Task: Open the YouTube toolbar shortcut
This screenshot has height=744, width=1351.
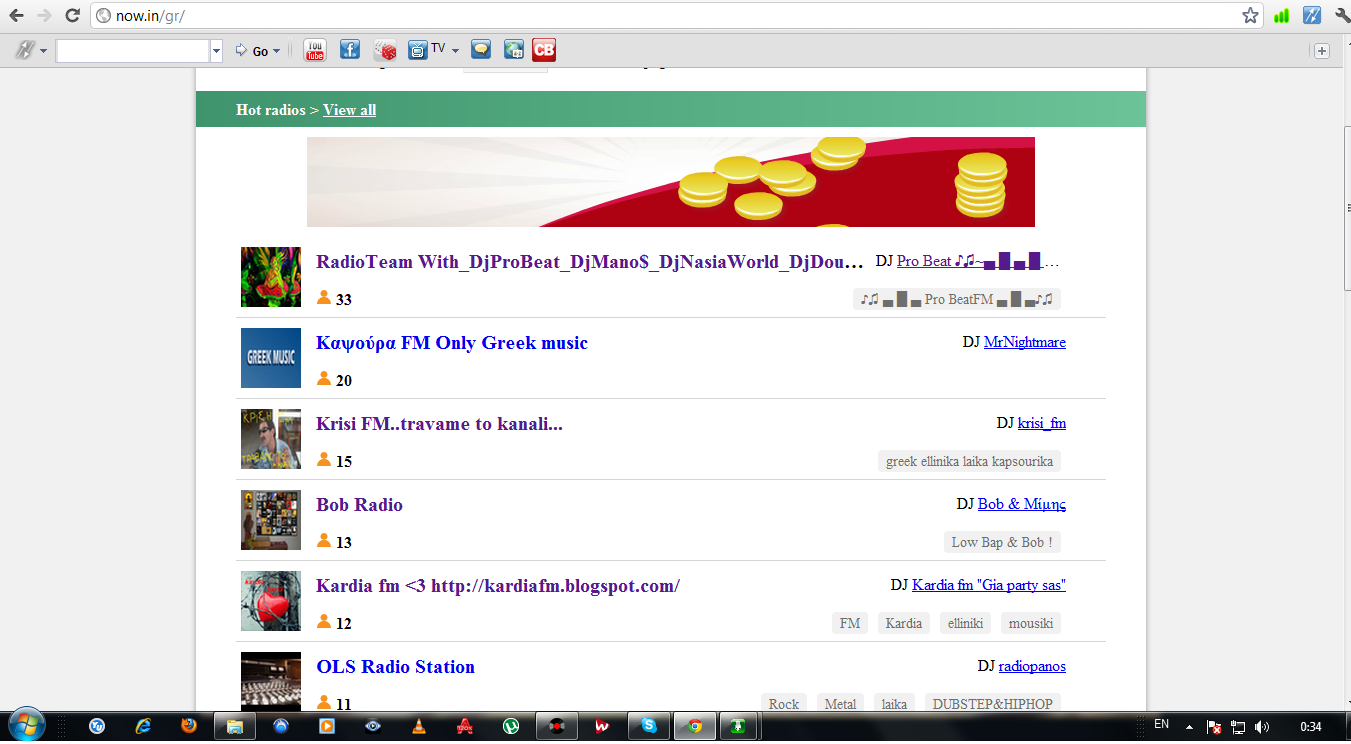Action: [x=314, y=50]
